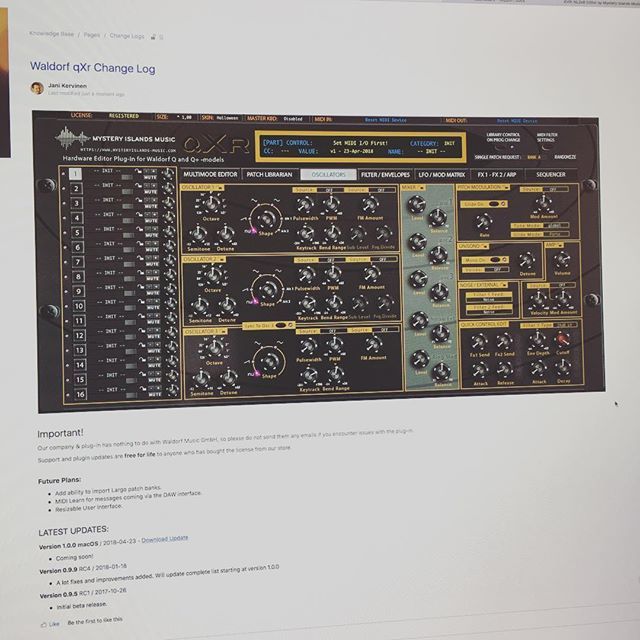This screenshot has width=640, height=640.
Task: Click the qXr product logo
Action: (216, 144)
